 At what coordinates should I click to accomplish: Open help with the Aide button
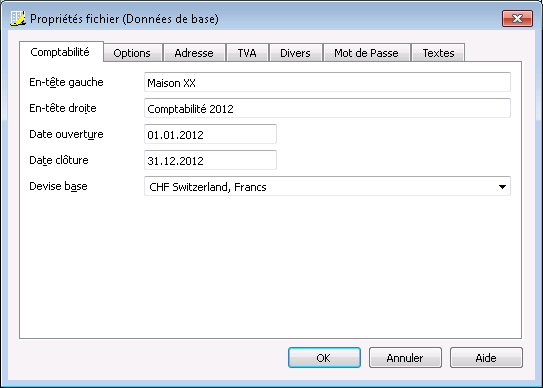tap(486, 358)
